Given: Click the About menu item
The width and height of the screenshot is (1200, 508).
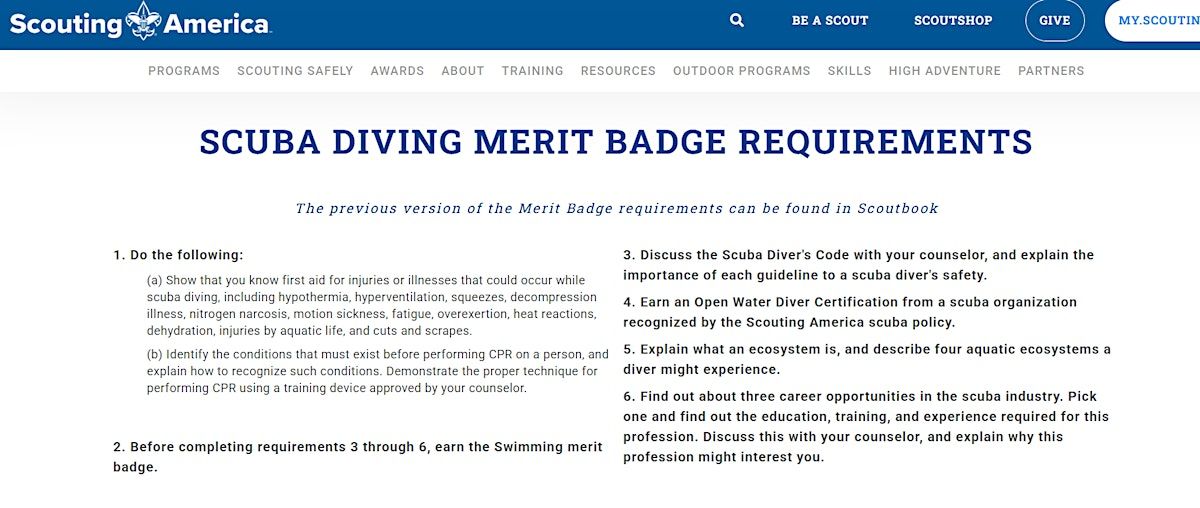Looking at the screenshot, I should (463, 71).
